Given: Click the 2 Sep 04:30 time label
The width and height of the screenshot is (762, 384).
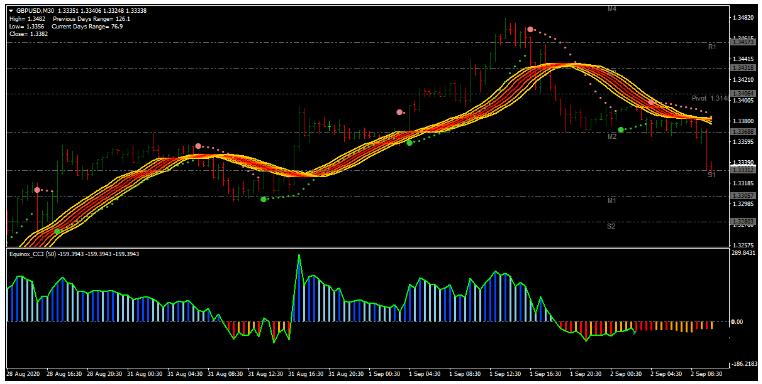Looking at the screenshot, I should click(667, 374).
